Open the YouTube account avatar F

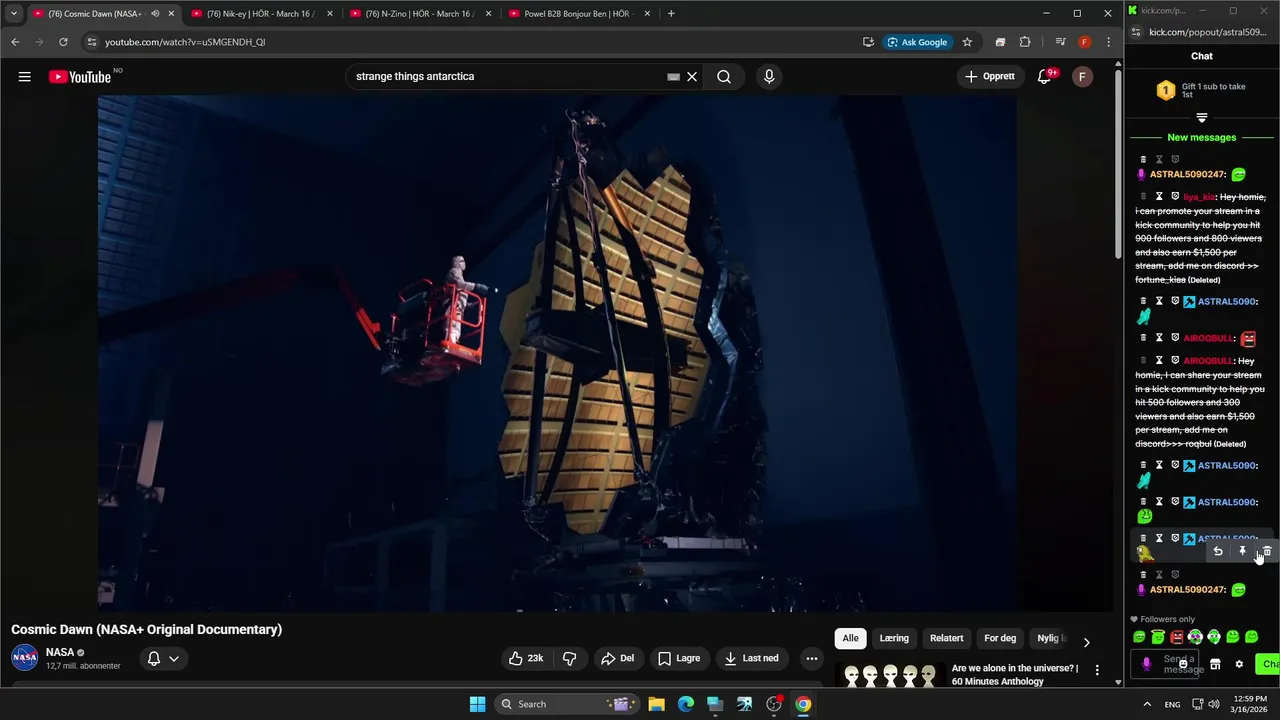[1082, 77]
